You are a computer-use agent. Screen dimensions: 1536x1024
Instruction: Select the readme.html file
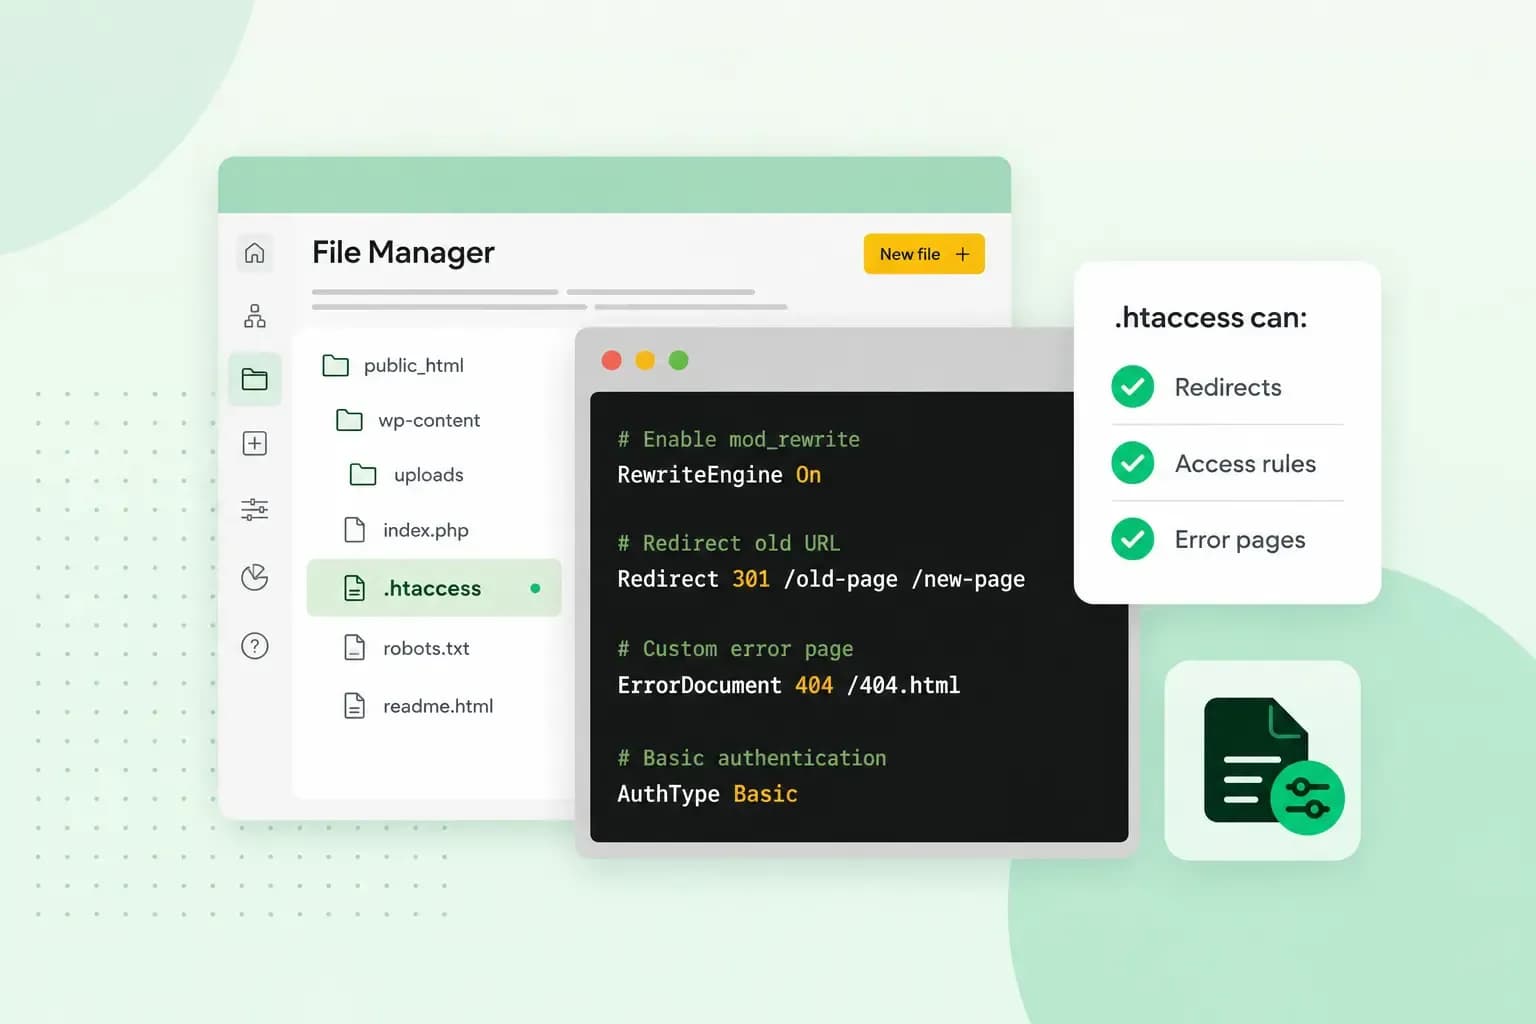(419, 706)
